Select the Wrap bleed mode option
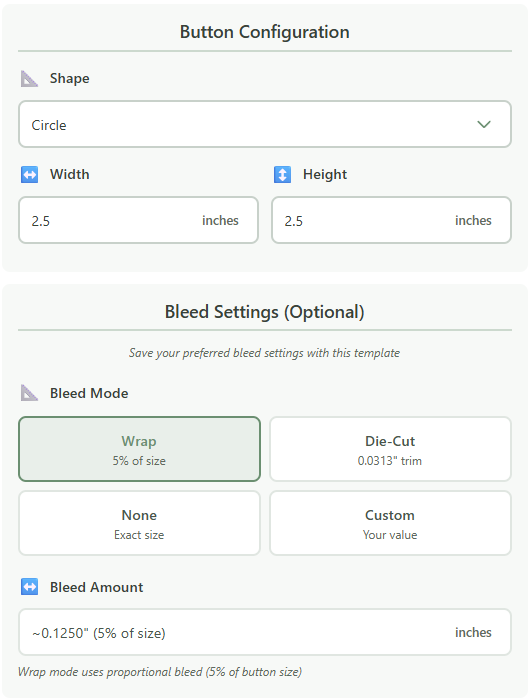This screenshot has width=529, height=699. [139, 449]
